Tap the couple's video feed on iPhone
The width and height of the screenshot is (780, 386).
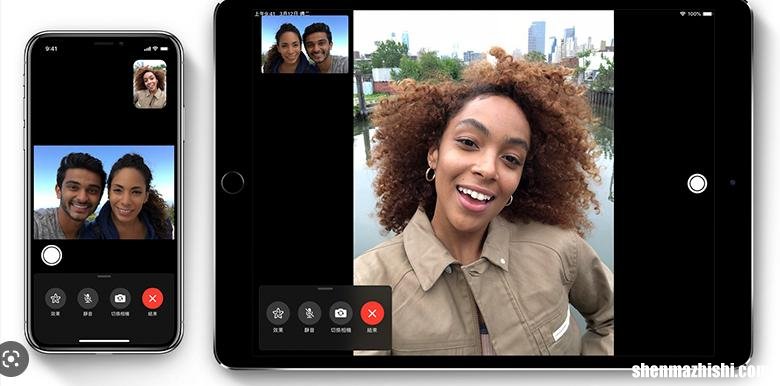[x=104, y=193]
